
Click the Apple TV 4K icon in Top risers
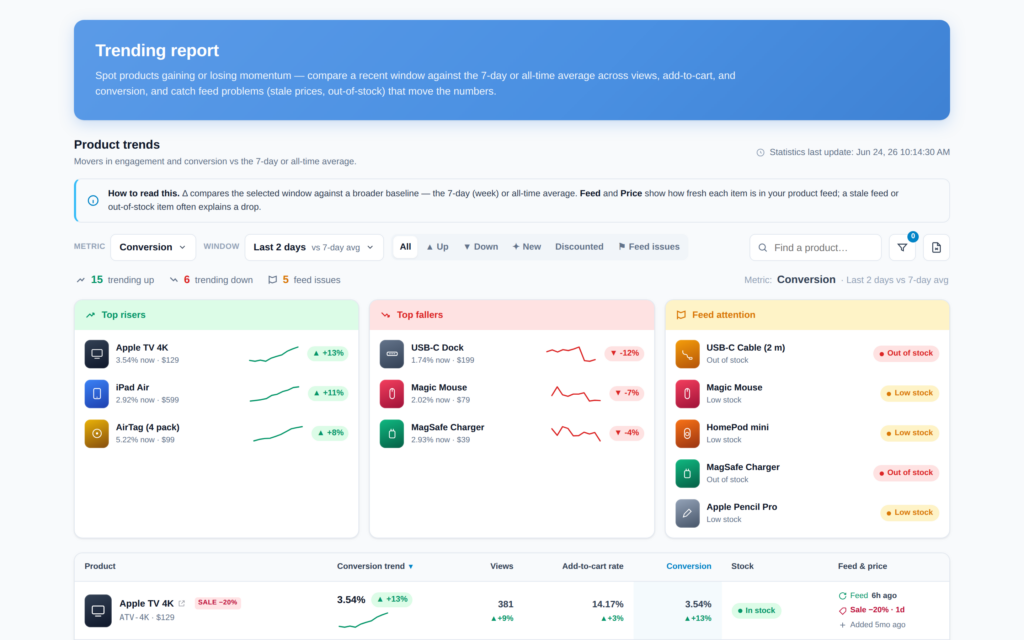point(97,354)
